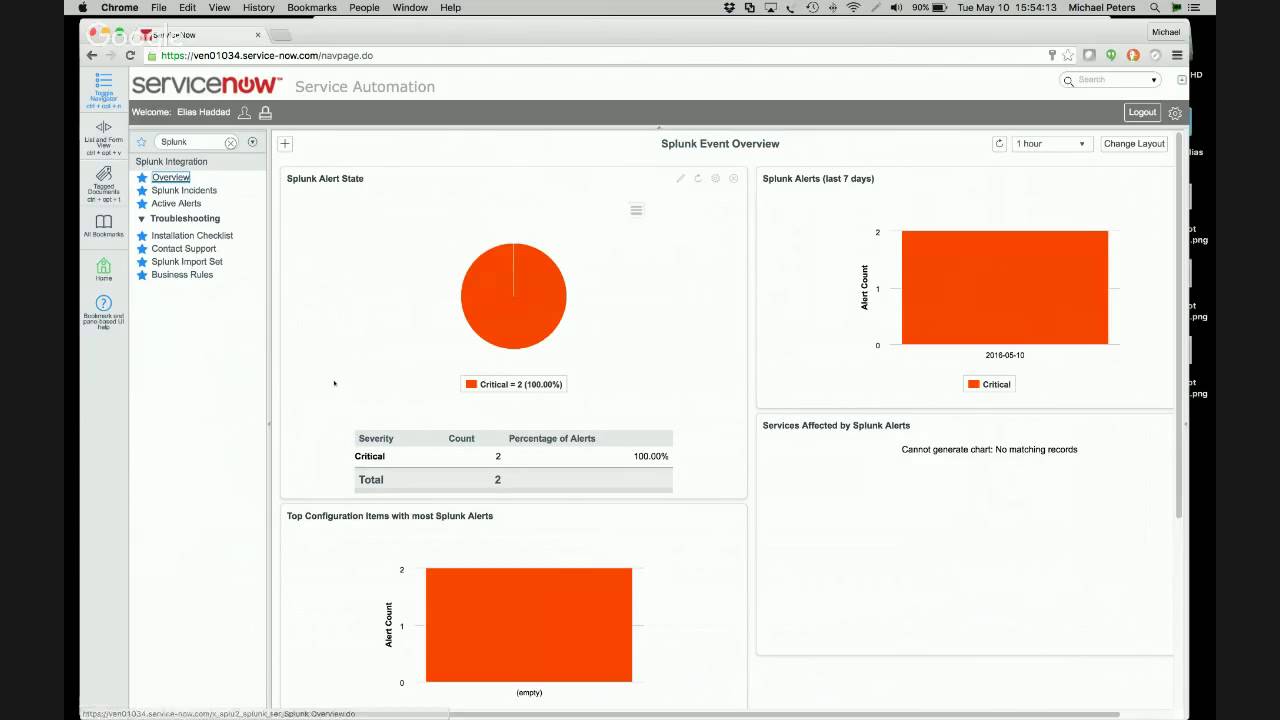The width and height of the screenshot is (1280, 720).
Task: Click the Change Layout button
Action: [x=1134, y=144]
